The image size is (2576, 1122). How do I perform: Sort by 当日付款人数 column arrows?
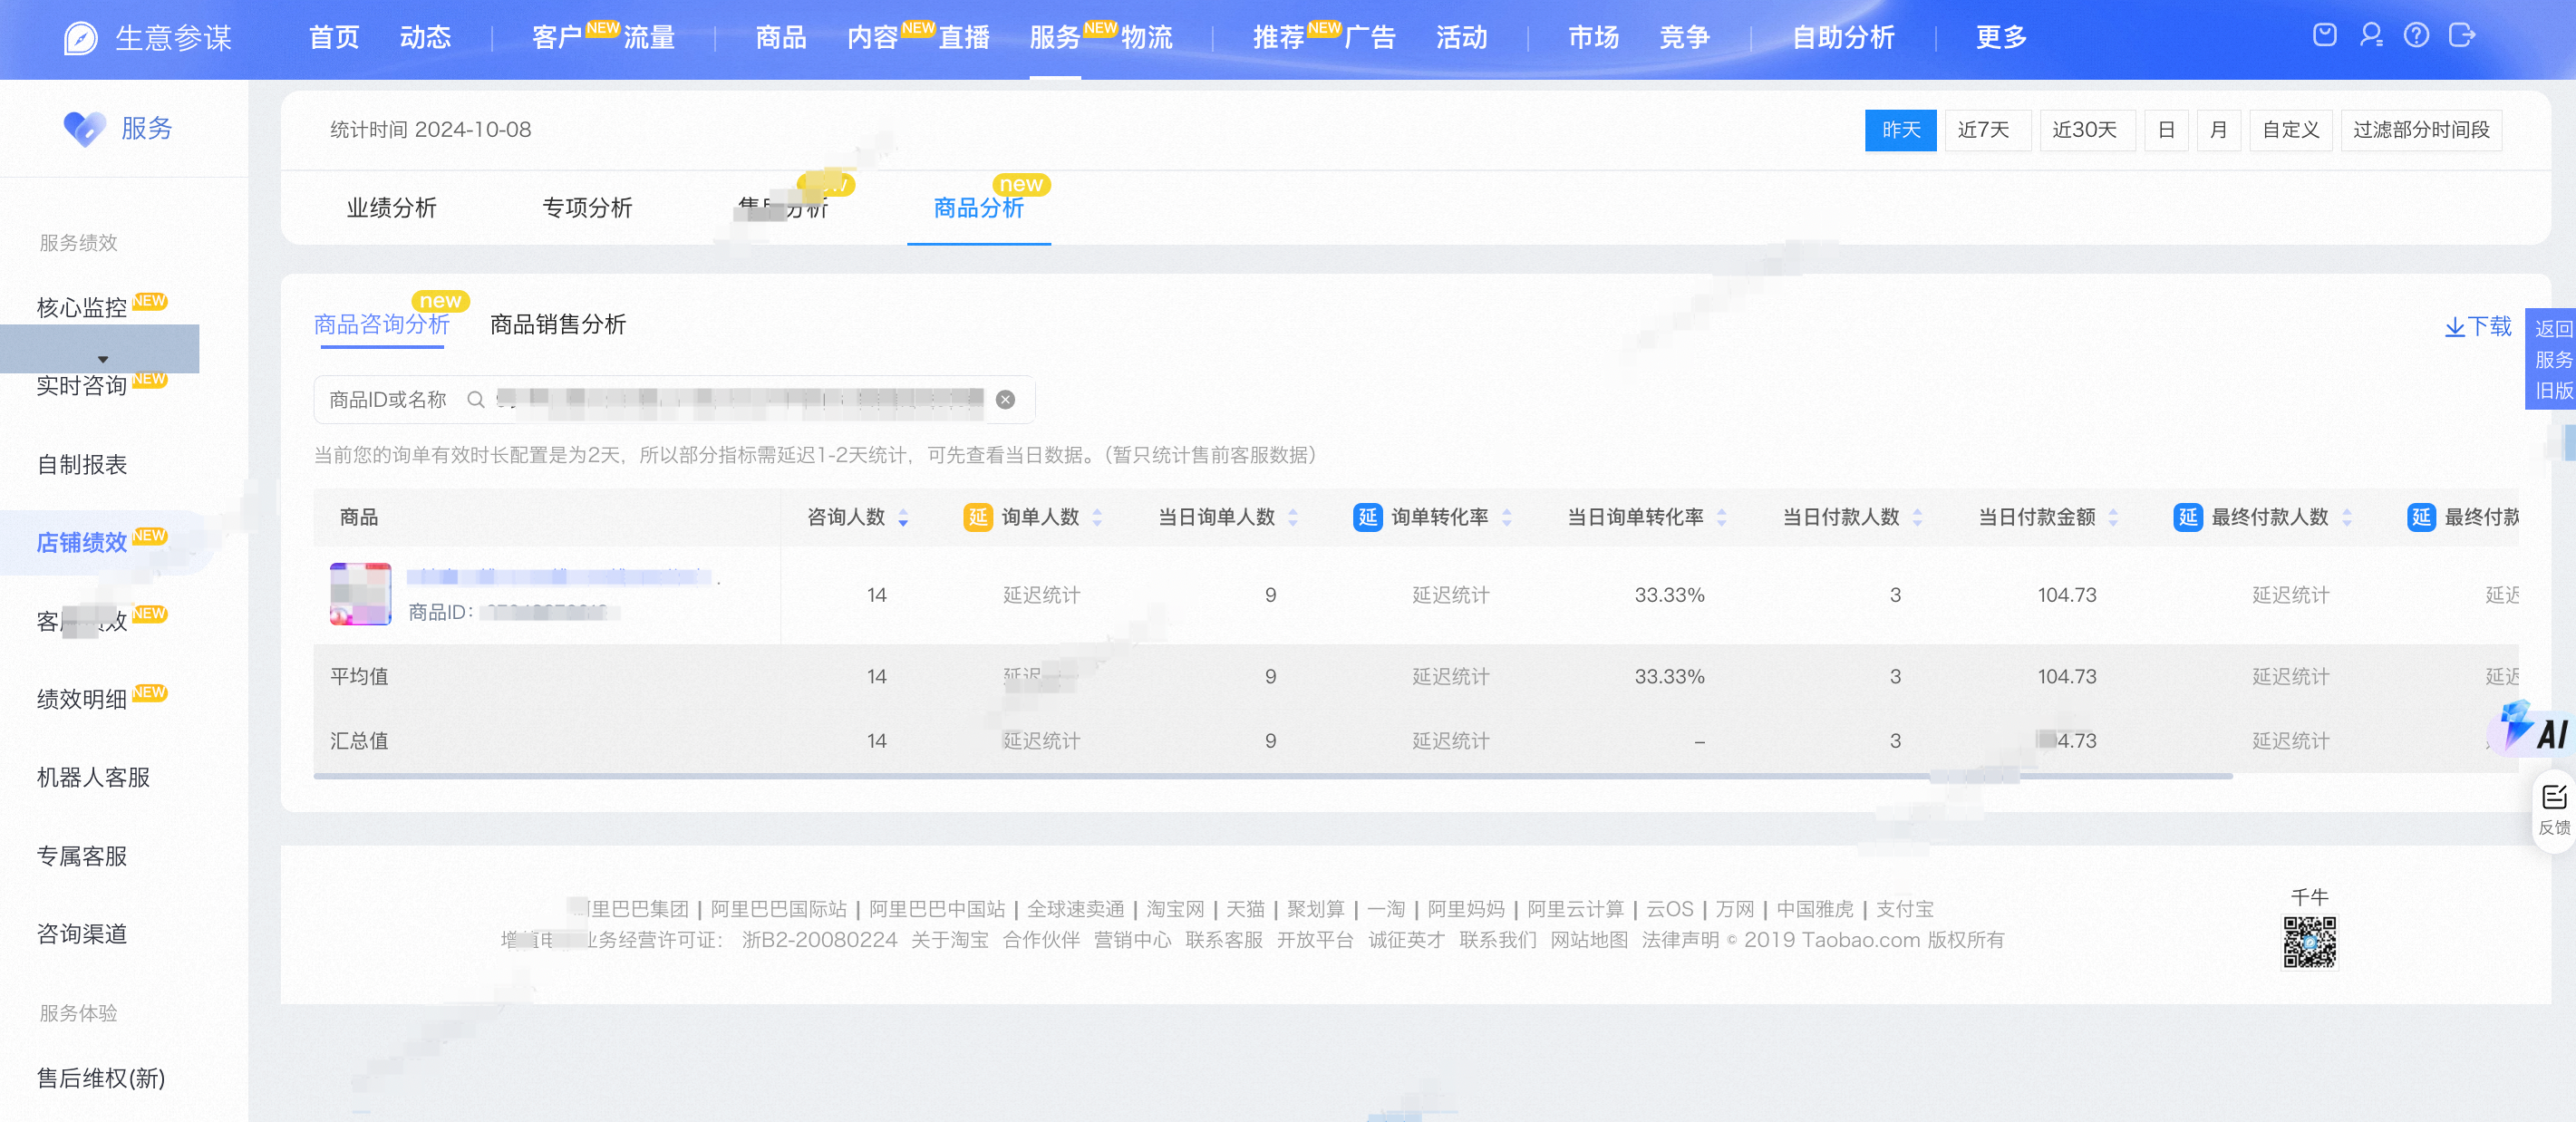(1918, 517)
